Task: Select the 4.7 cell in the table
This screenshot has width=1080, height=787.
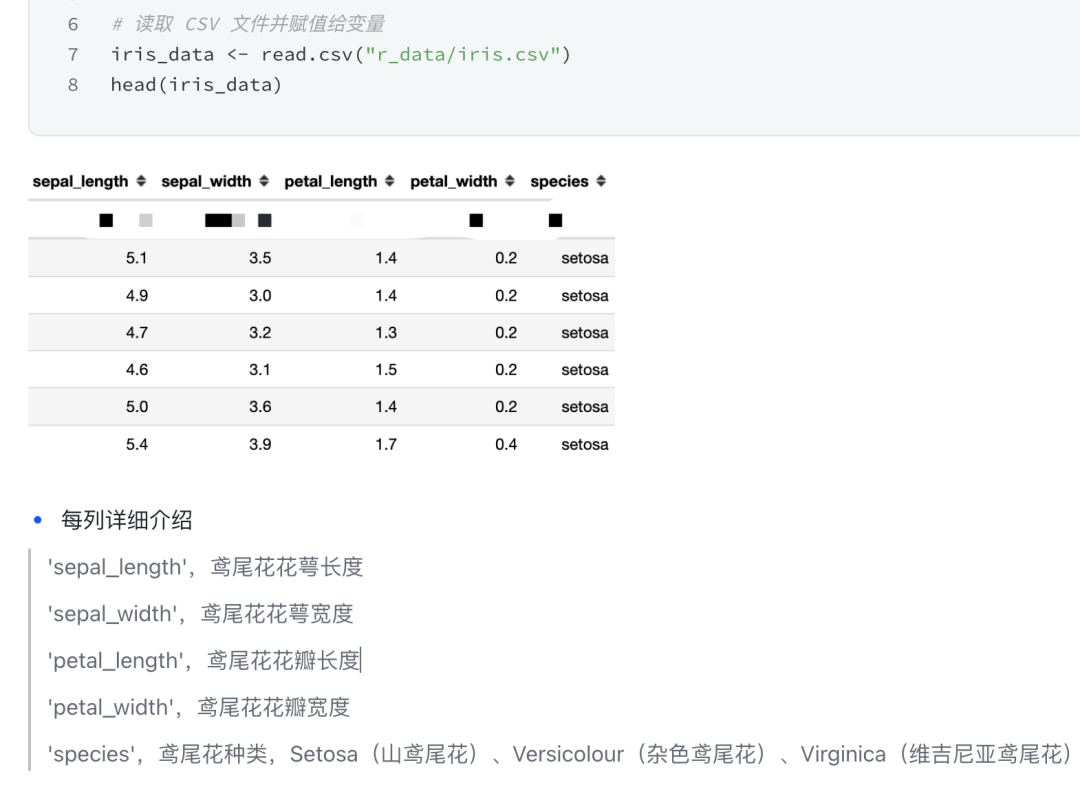Action: [136, 333]
